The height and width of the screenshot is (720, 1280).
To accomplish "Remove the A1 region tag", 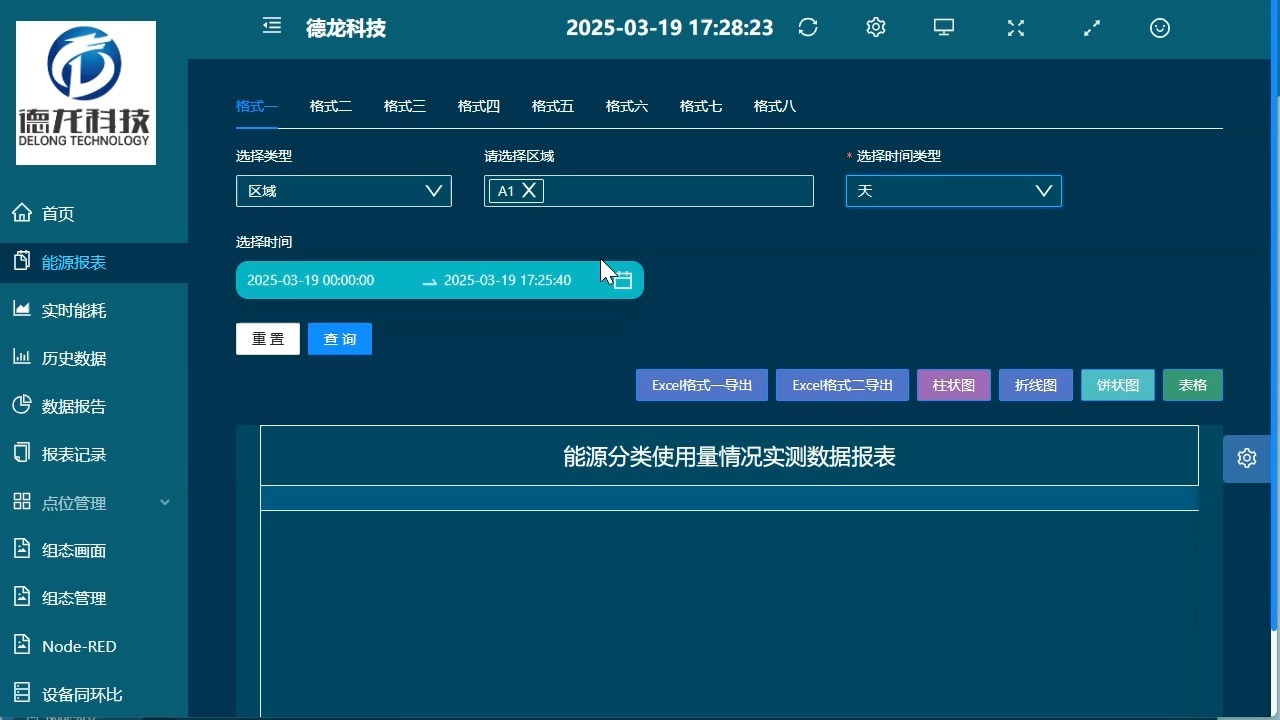I will coord(529,190).
